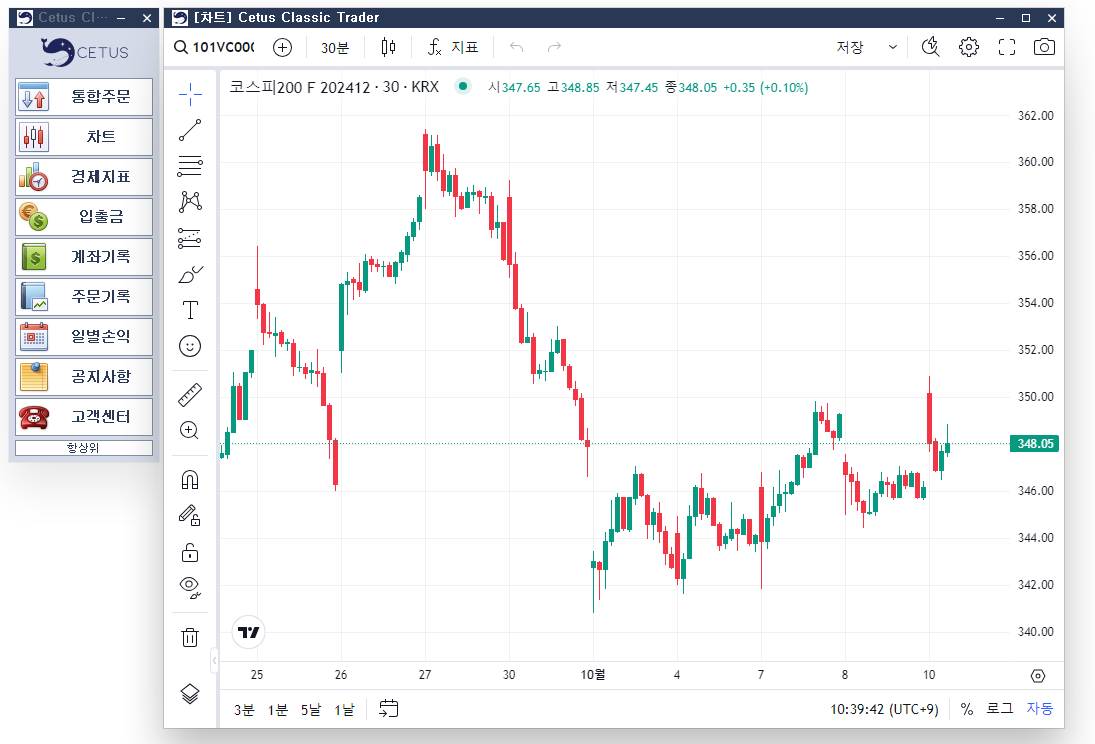Switch to the 5날 time range
Image resolution: width=1095 pixels, height=744 pixels.
coord(311,709)
